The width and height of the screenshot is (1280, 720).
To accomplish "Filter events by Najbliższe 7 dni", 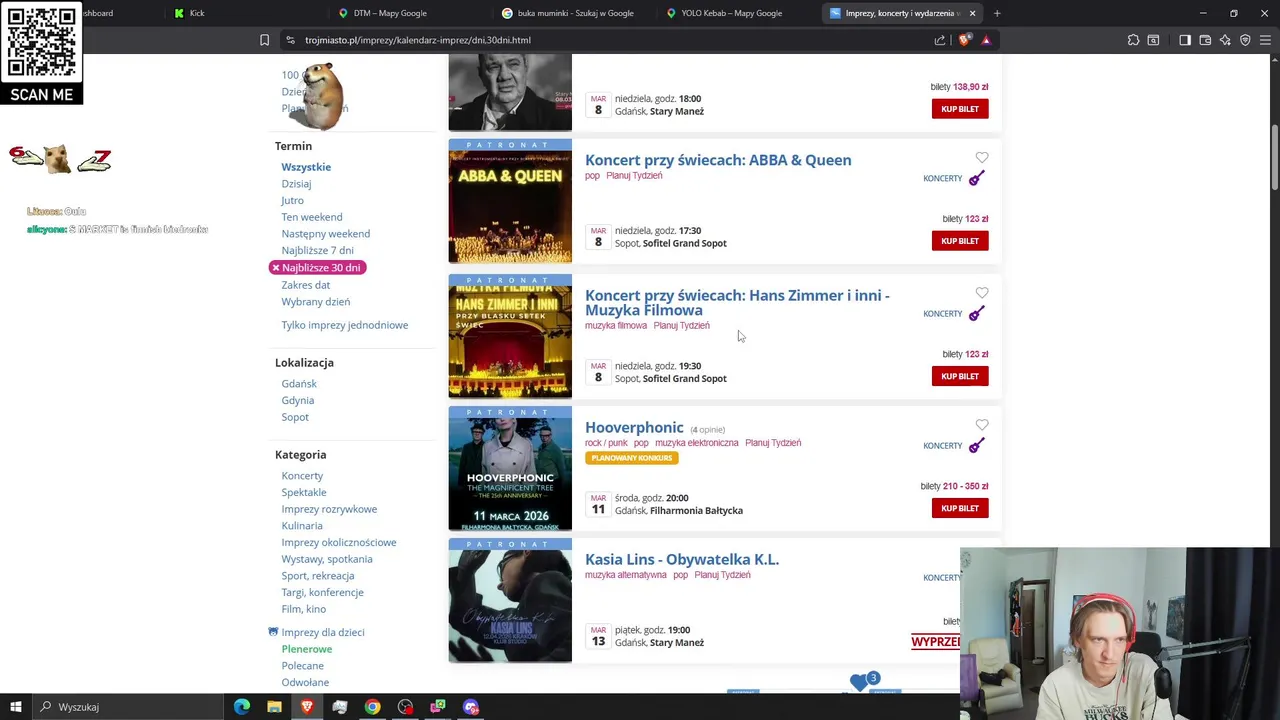I will tap(317, 250).
